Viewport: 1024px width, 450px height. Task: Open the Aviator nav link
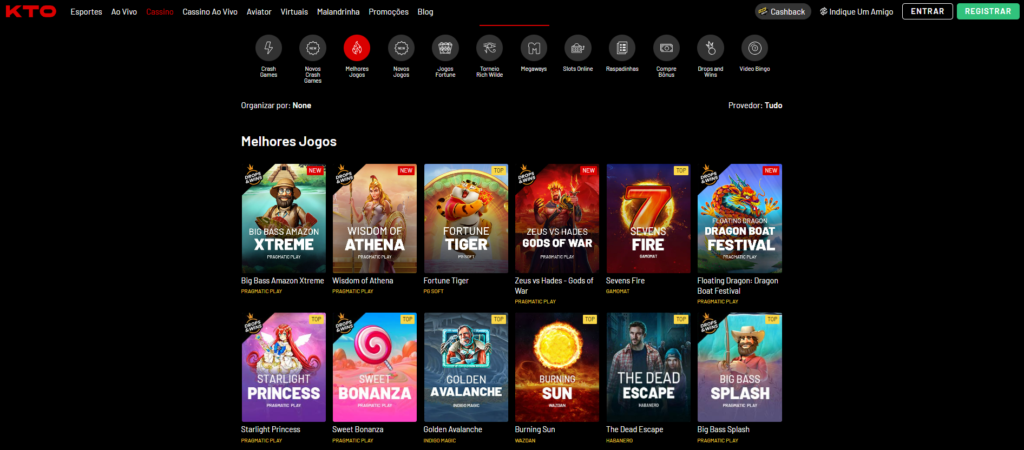point(259,12)
